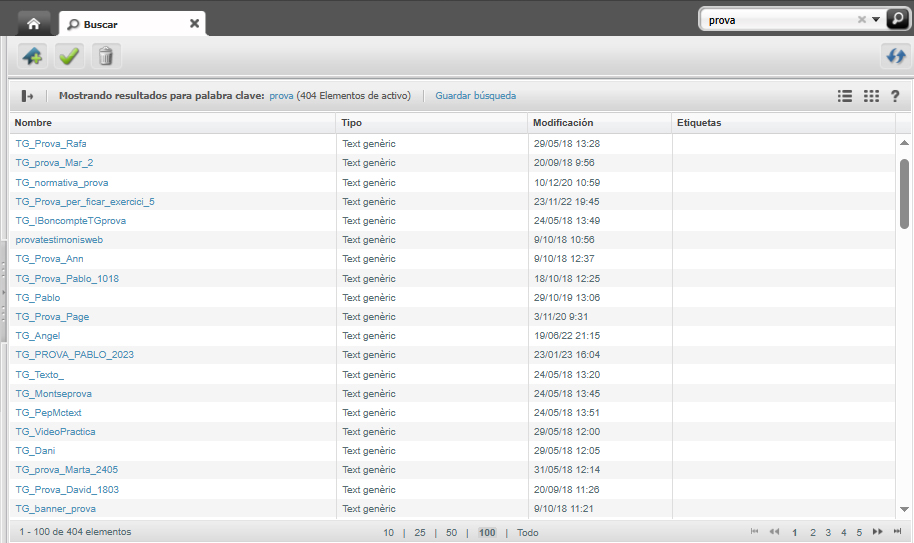Screen dimensions: 914x543
Task: Switch to list view
Action: coord(845,96)
